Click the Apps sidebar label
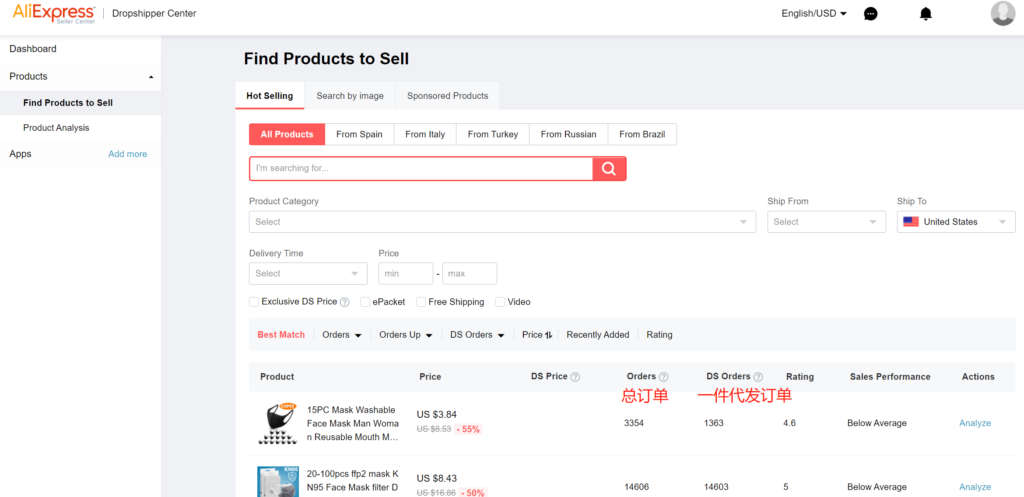The width and height of the screenshot is (1024, 497). 20,154
